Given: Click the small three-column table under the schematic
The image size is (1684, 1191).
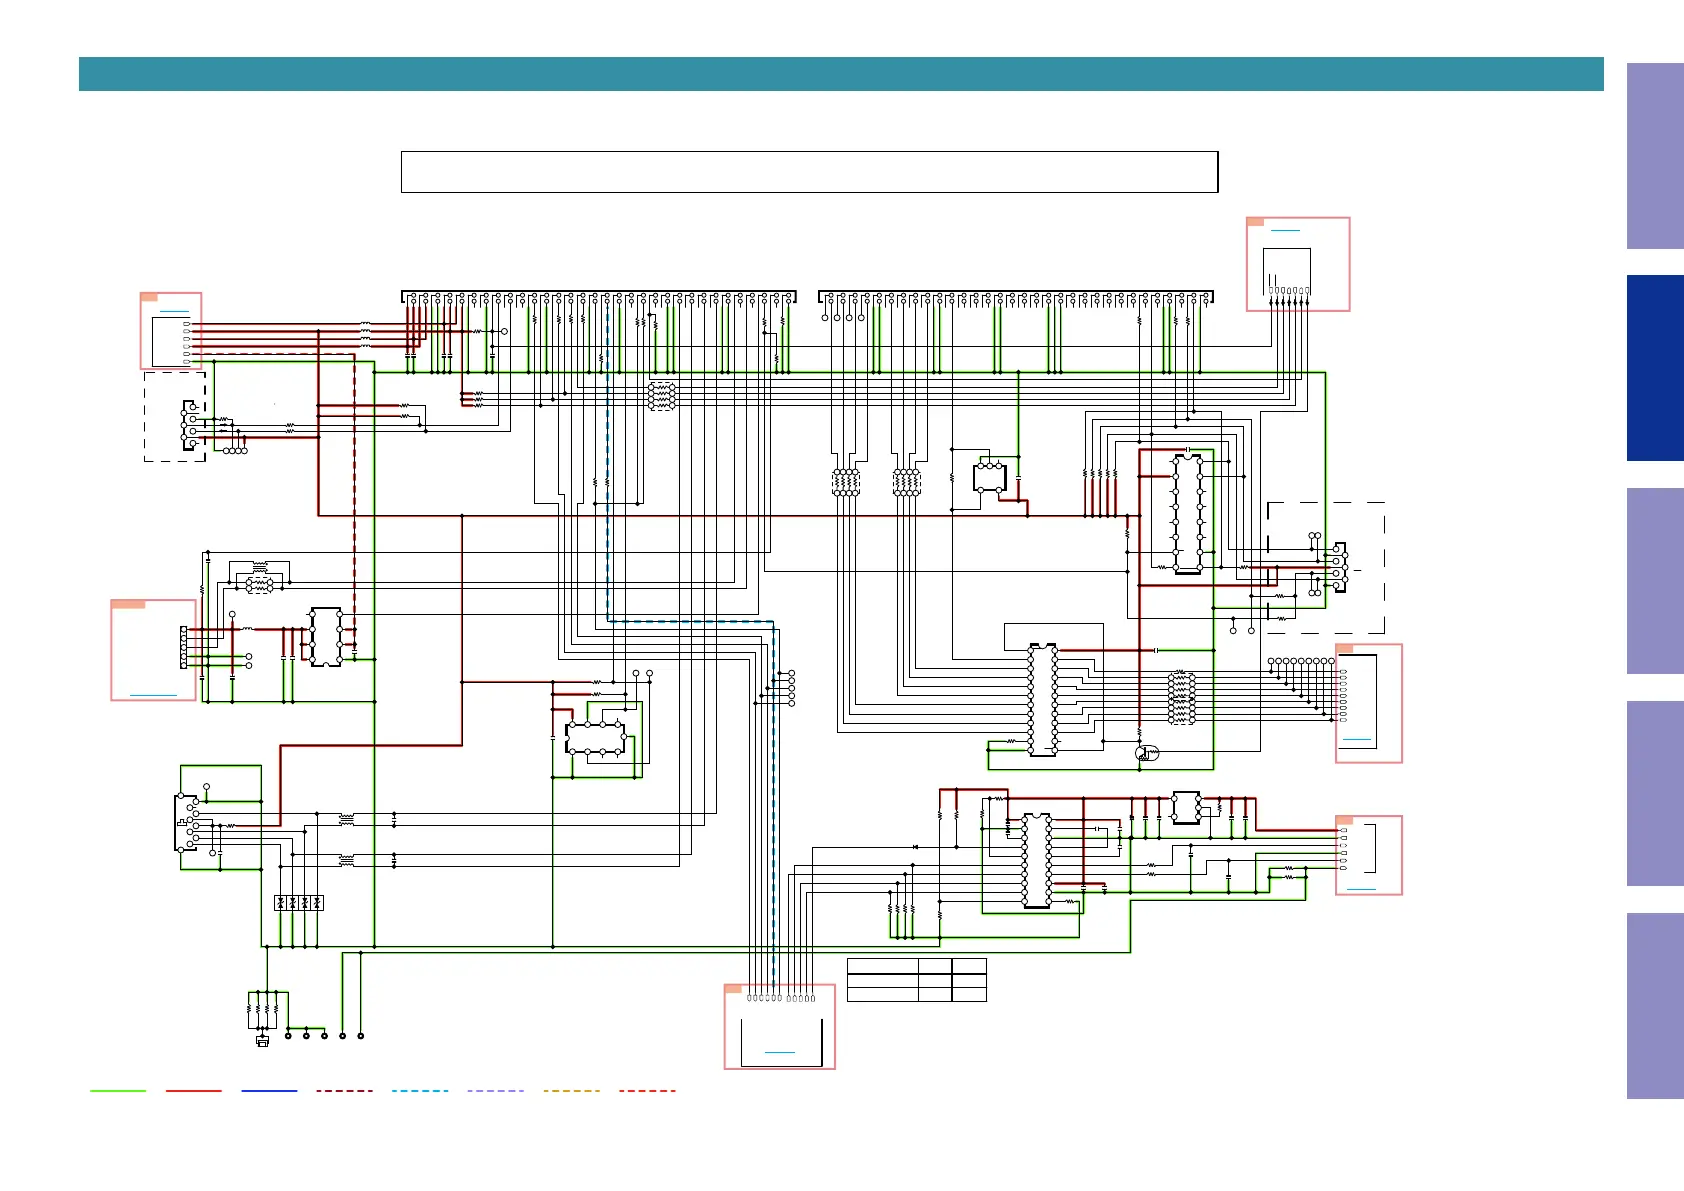Looking at the screenshot, I should (917, 980).
